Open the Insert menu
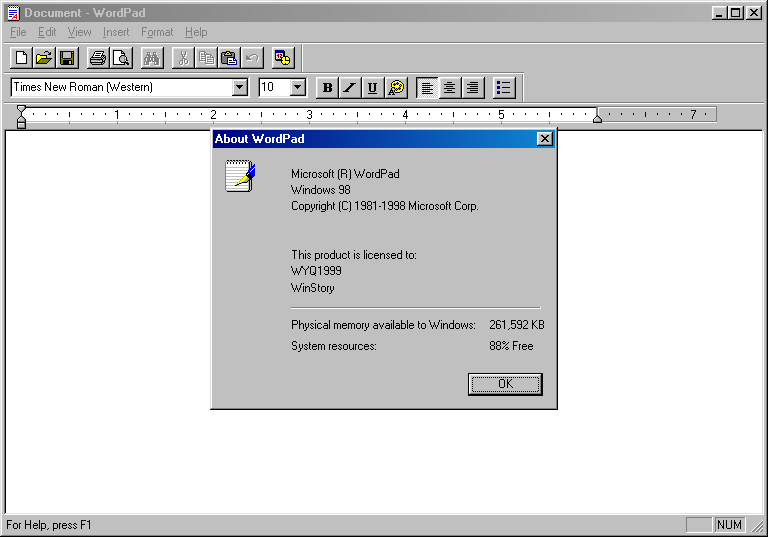 (x=116, y=32)
